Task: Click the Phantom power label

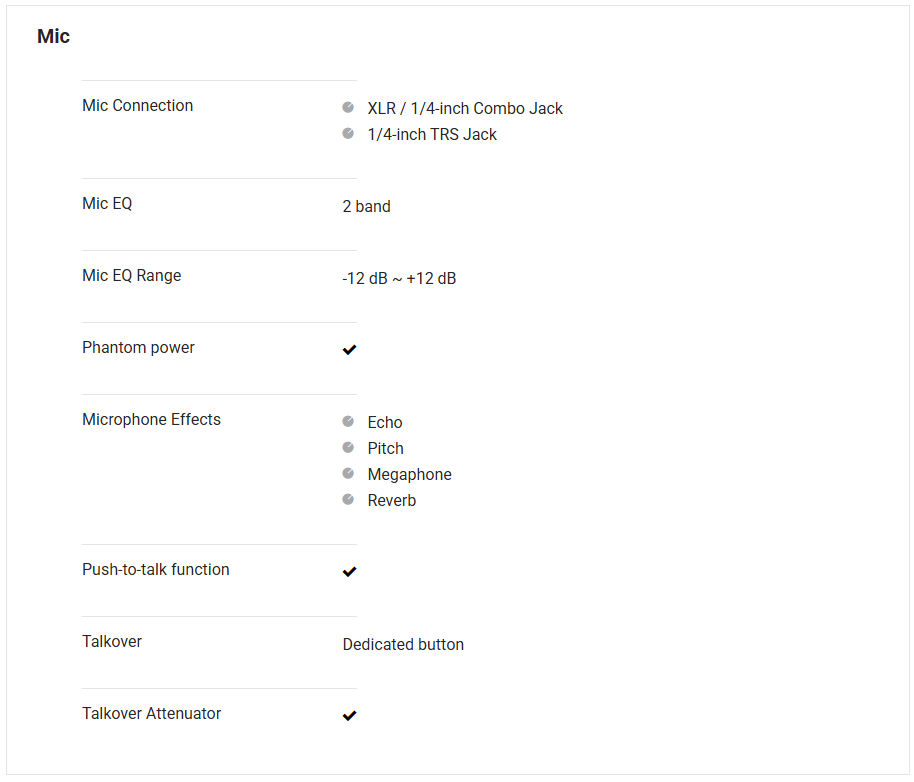Action: tap(138, 348)
